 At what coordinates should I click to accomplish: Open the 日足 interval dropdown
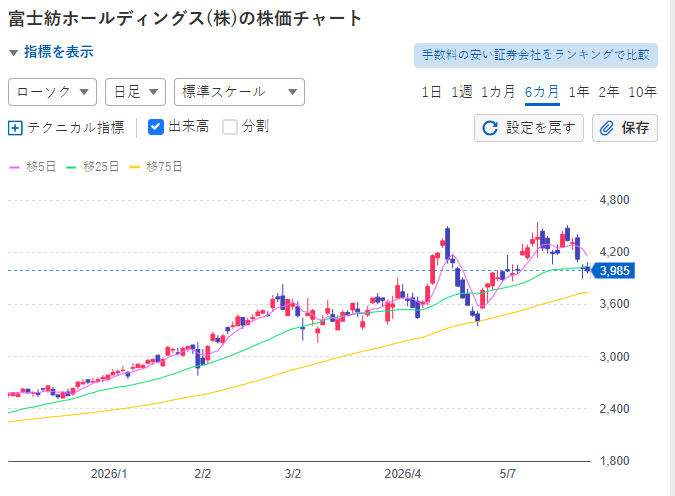[136, 92]
